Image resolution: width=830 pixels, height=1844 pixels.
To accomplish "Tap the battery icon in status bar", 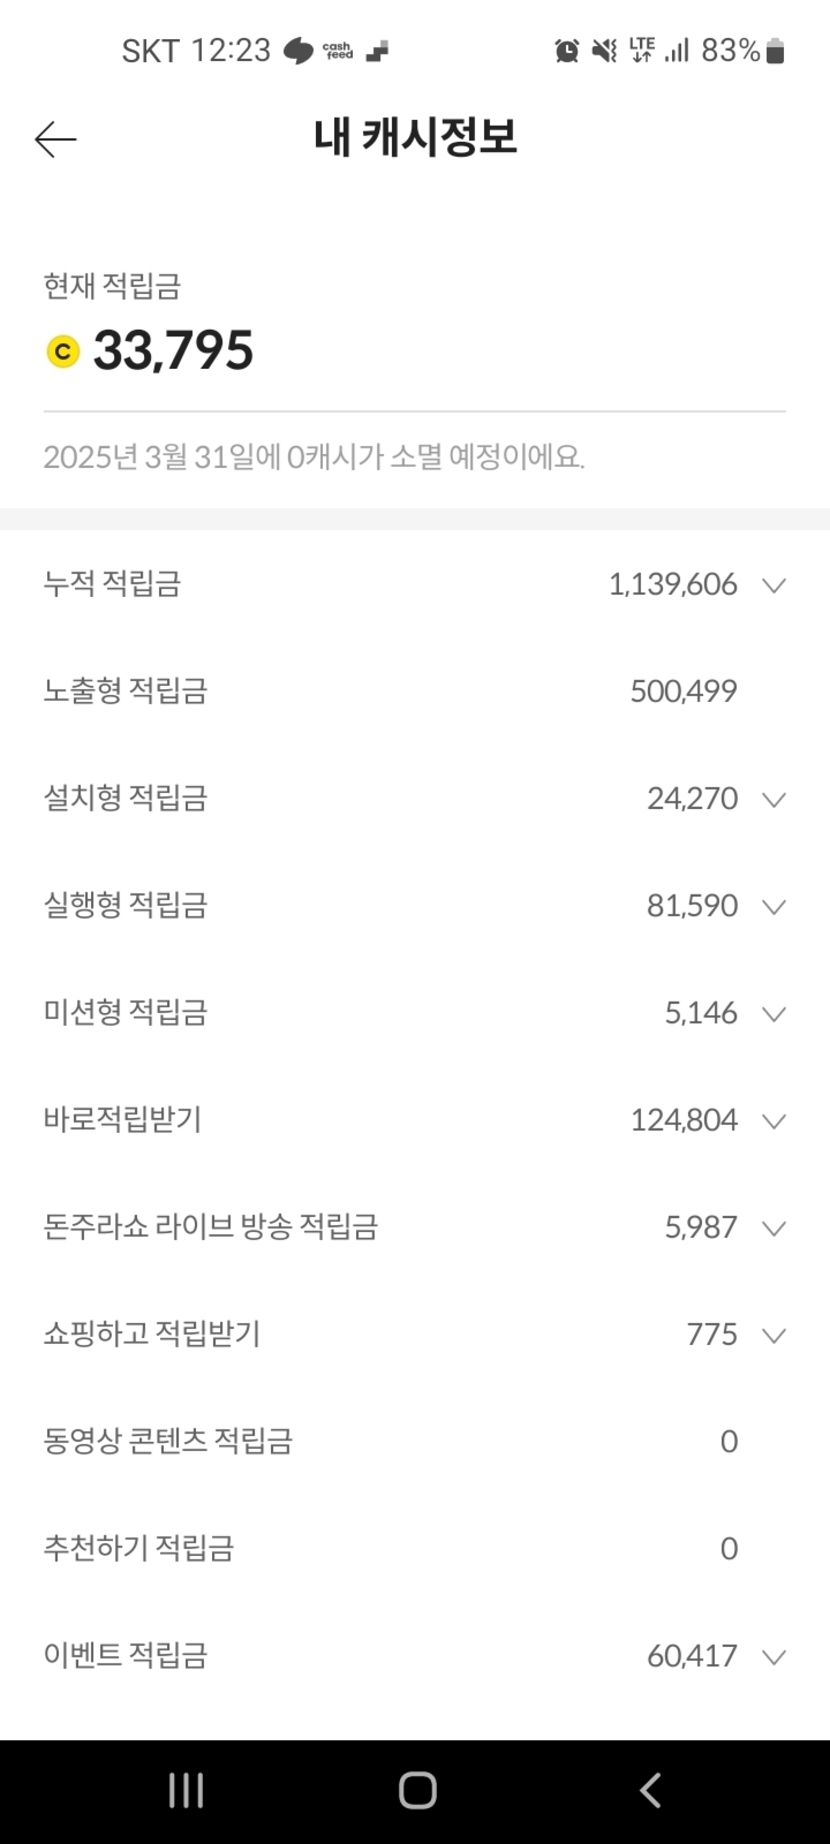I will 775,50.
